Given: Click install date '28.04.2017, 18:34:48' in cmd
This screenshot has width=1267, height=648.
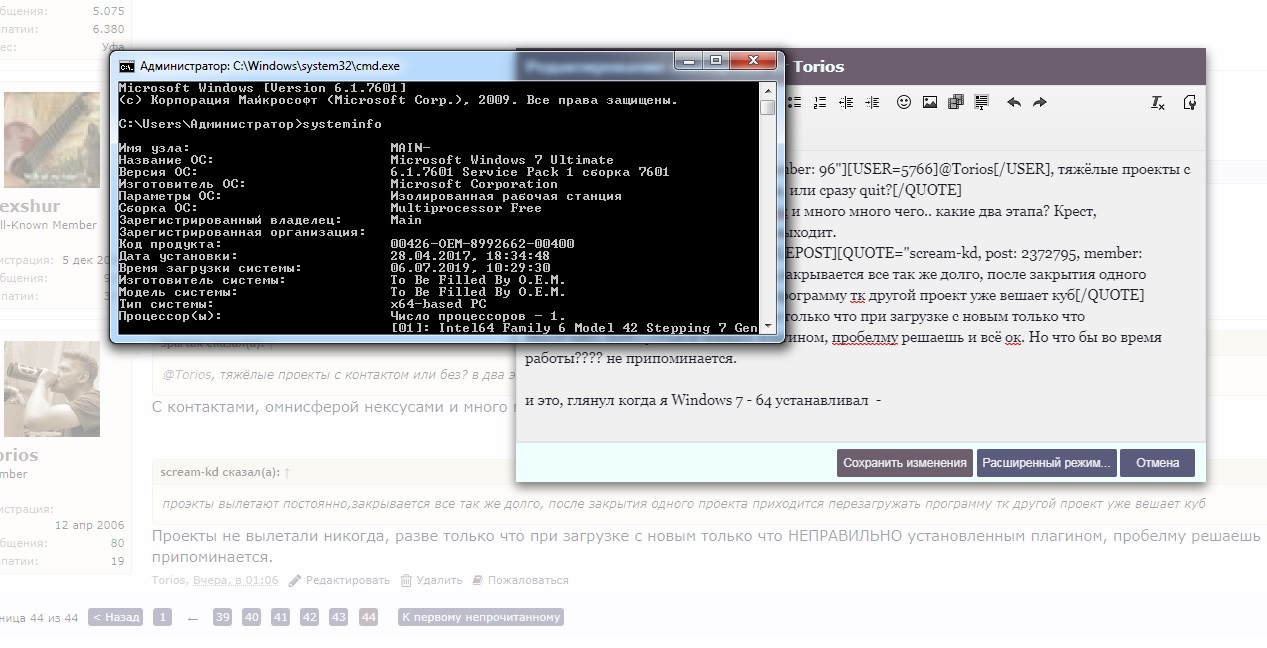Looking at the screenshot, I should coord(470,256).
